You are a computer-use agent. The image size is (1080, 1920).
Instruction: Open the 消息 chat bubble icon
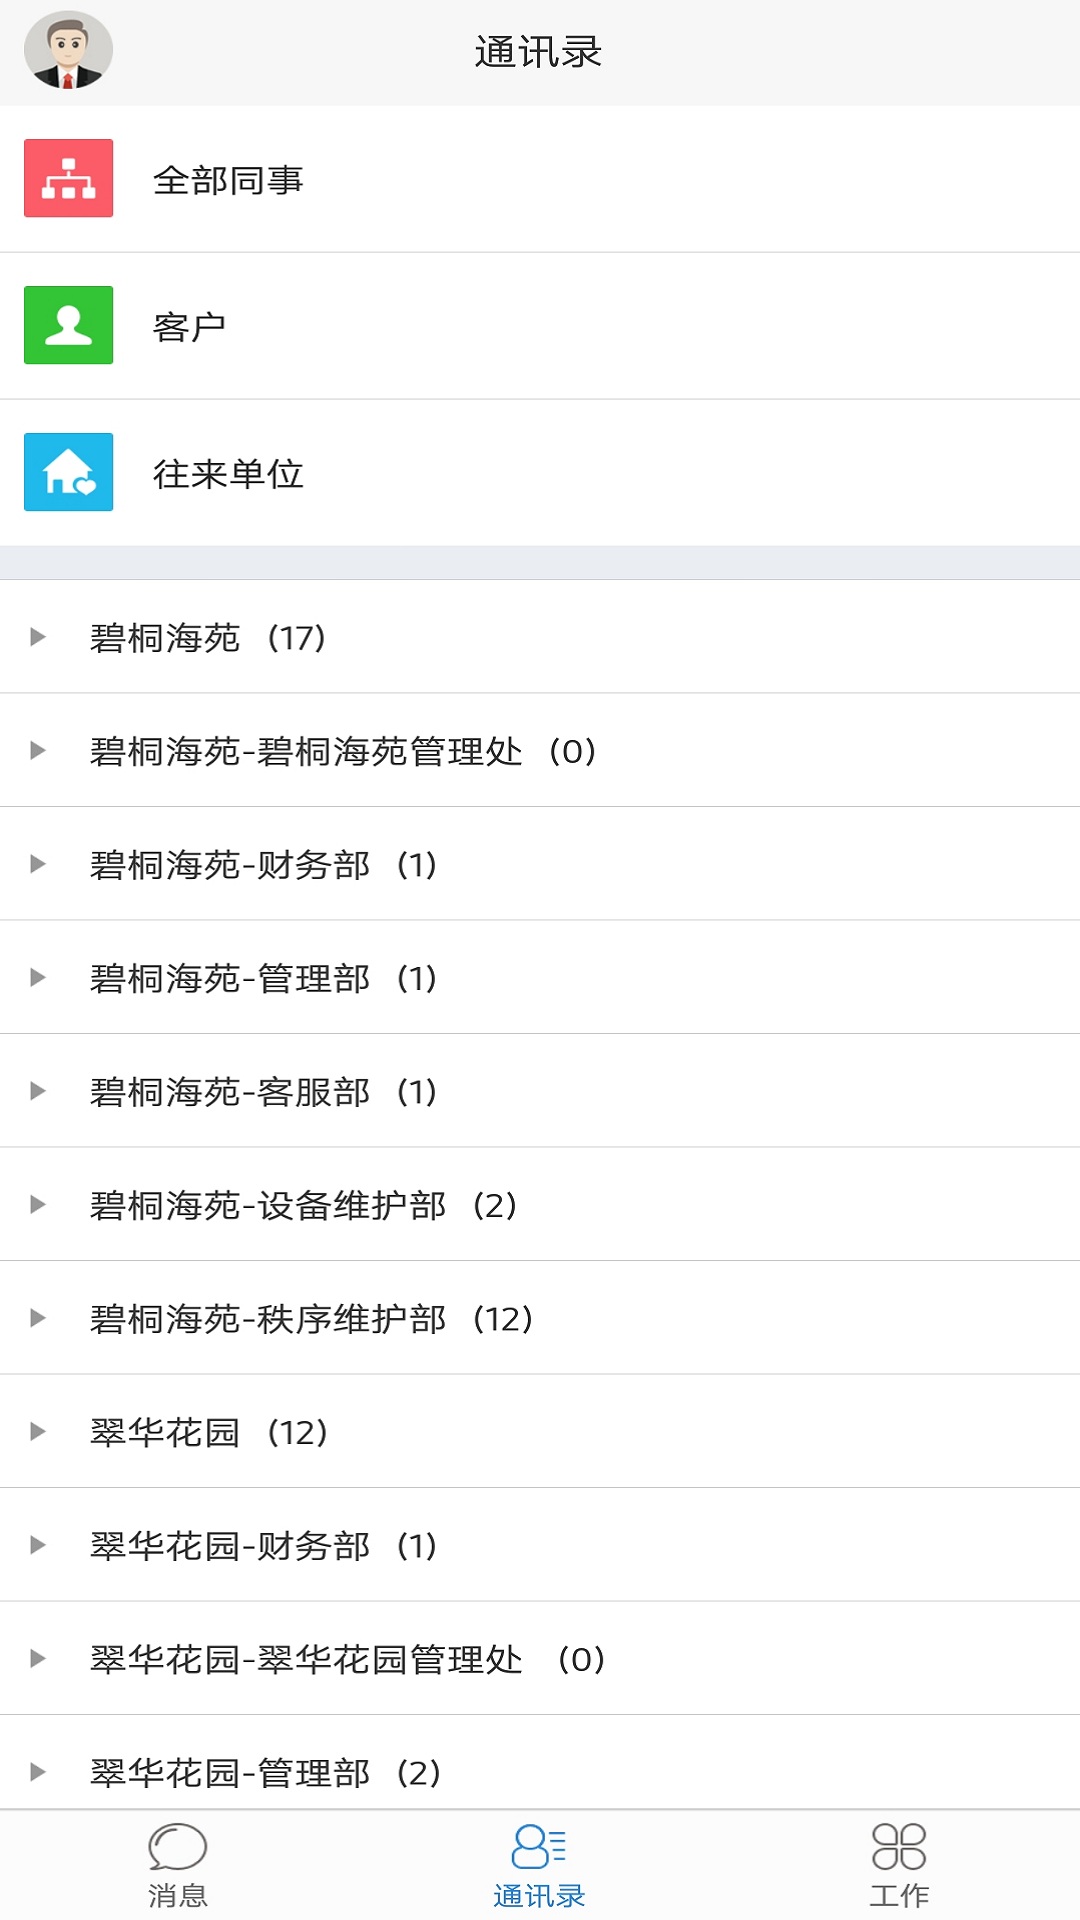tap(178, 1847)
